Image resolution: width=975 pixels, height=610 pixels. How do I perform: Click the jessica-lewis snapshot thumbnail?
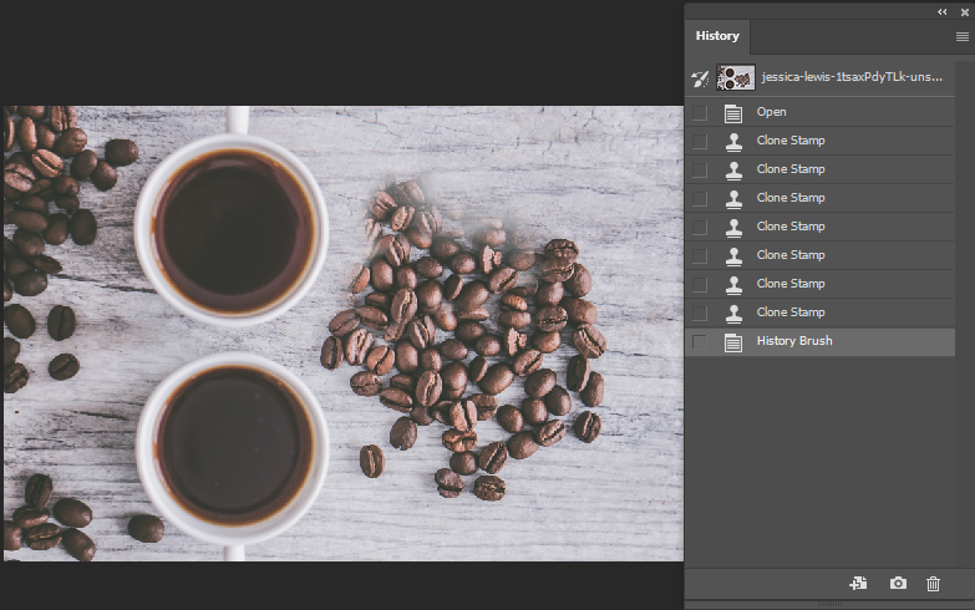tap(734, 76)
